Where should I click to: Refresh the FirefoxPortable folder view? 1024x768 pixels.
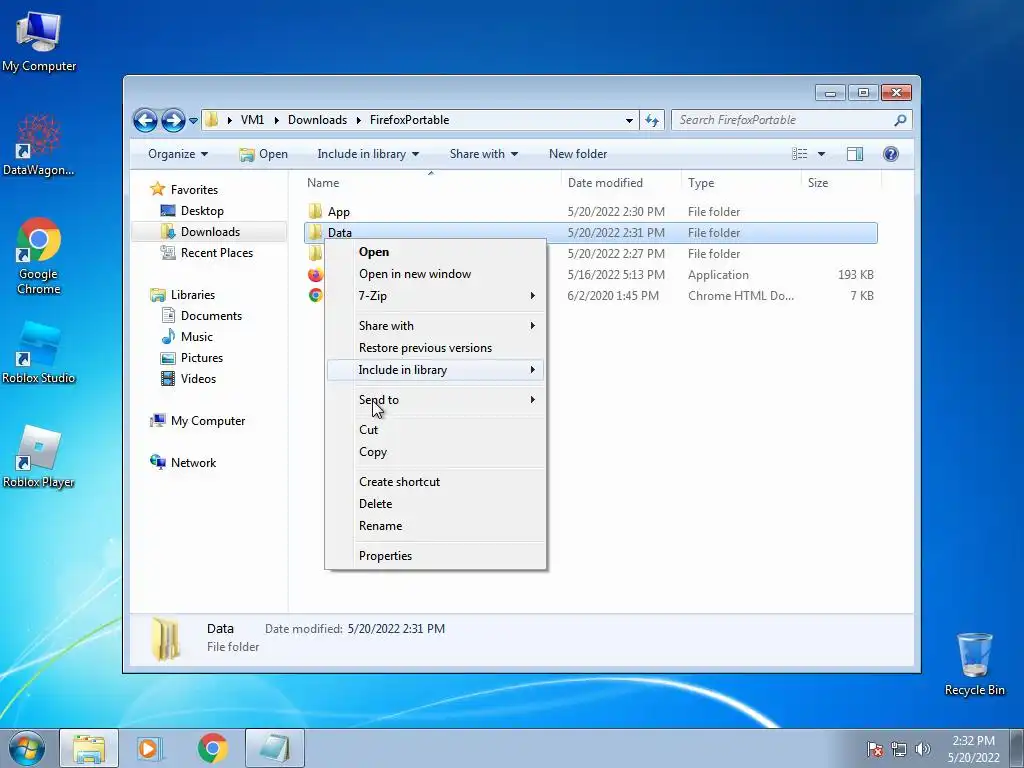coord(652,120)
